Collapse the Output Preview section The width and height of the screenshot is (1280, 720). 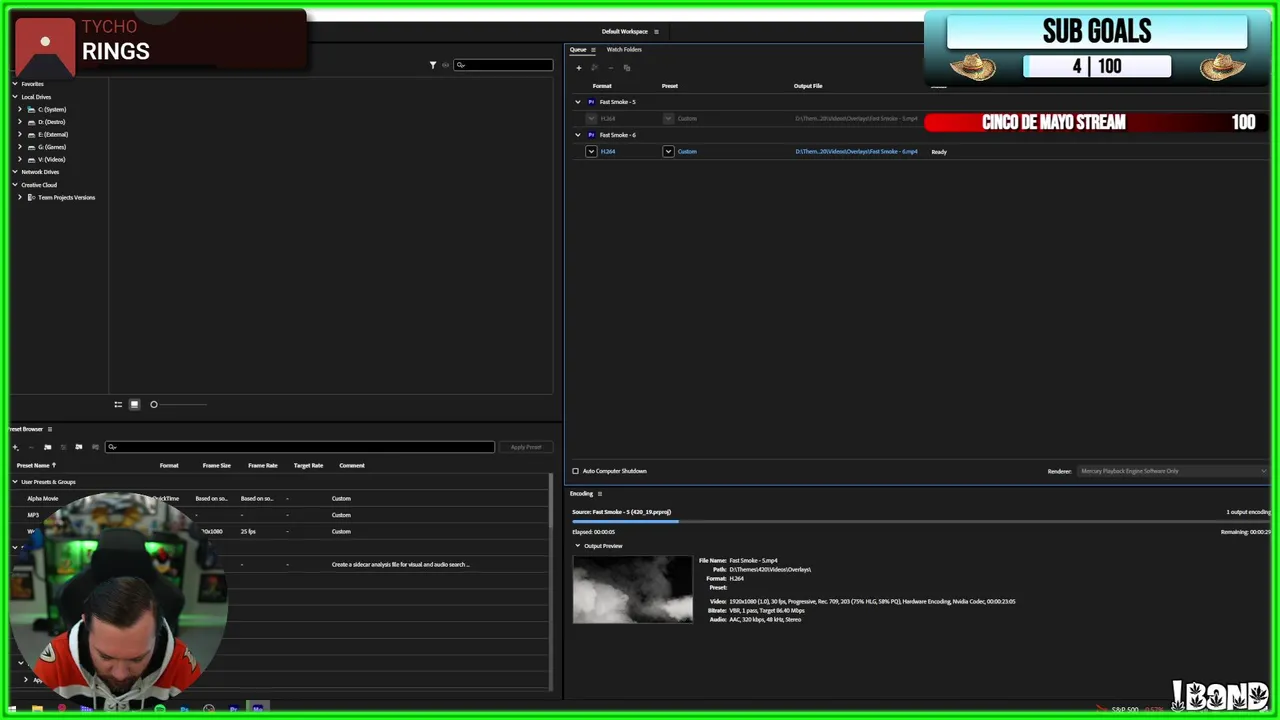pos(577,546)
